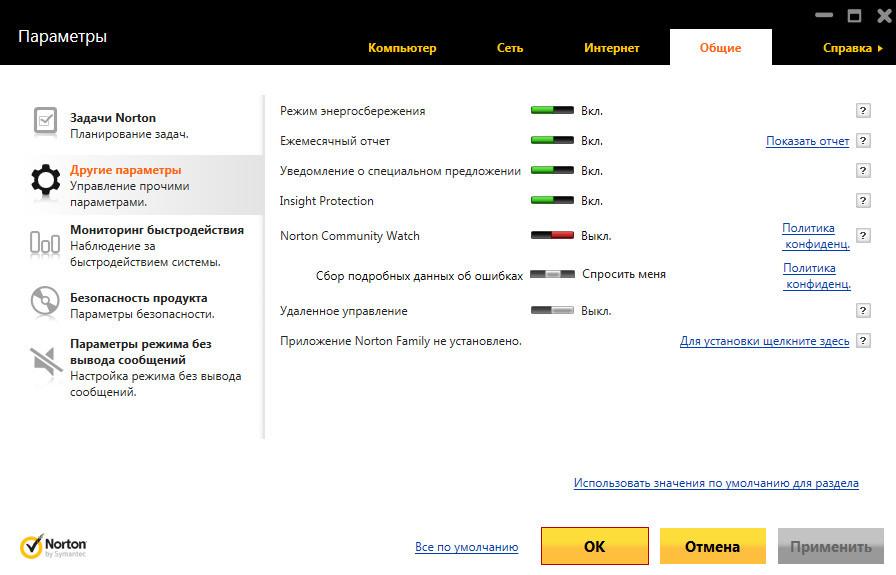Go to the Сеть tab
The image size is (896, 575).
510,48
